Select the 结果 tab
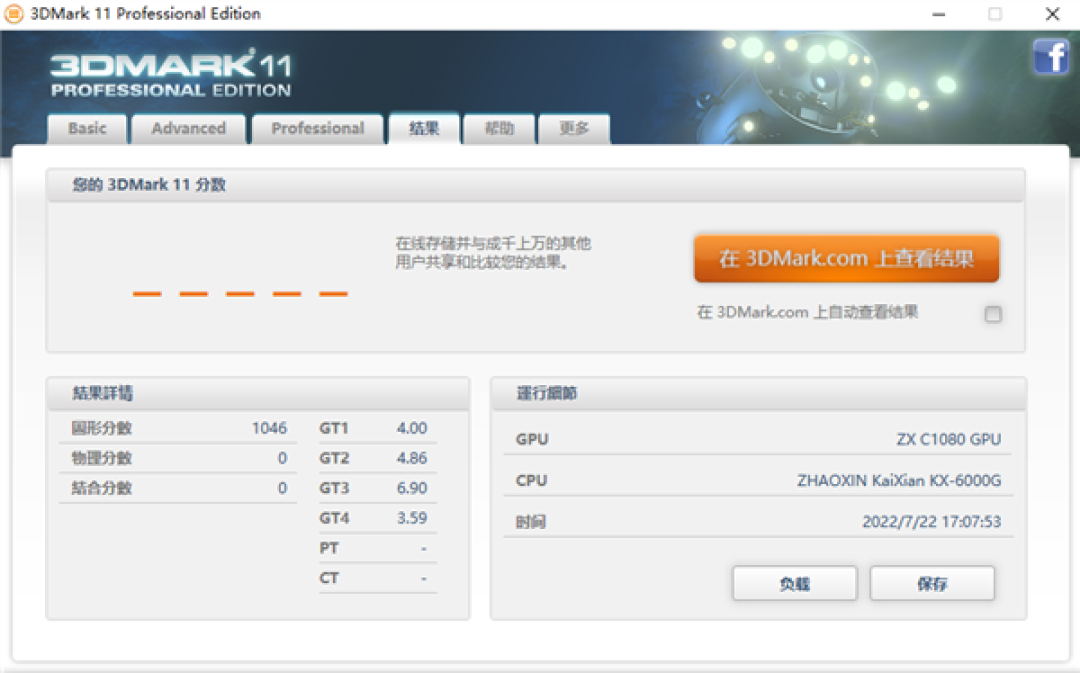Image resolution: width=1080 pixels, height=673 pixels. click(x=423, y=128)
